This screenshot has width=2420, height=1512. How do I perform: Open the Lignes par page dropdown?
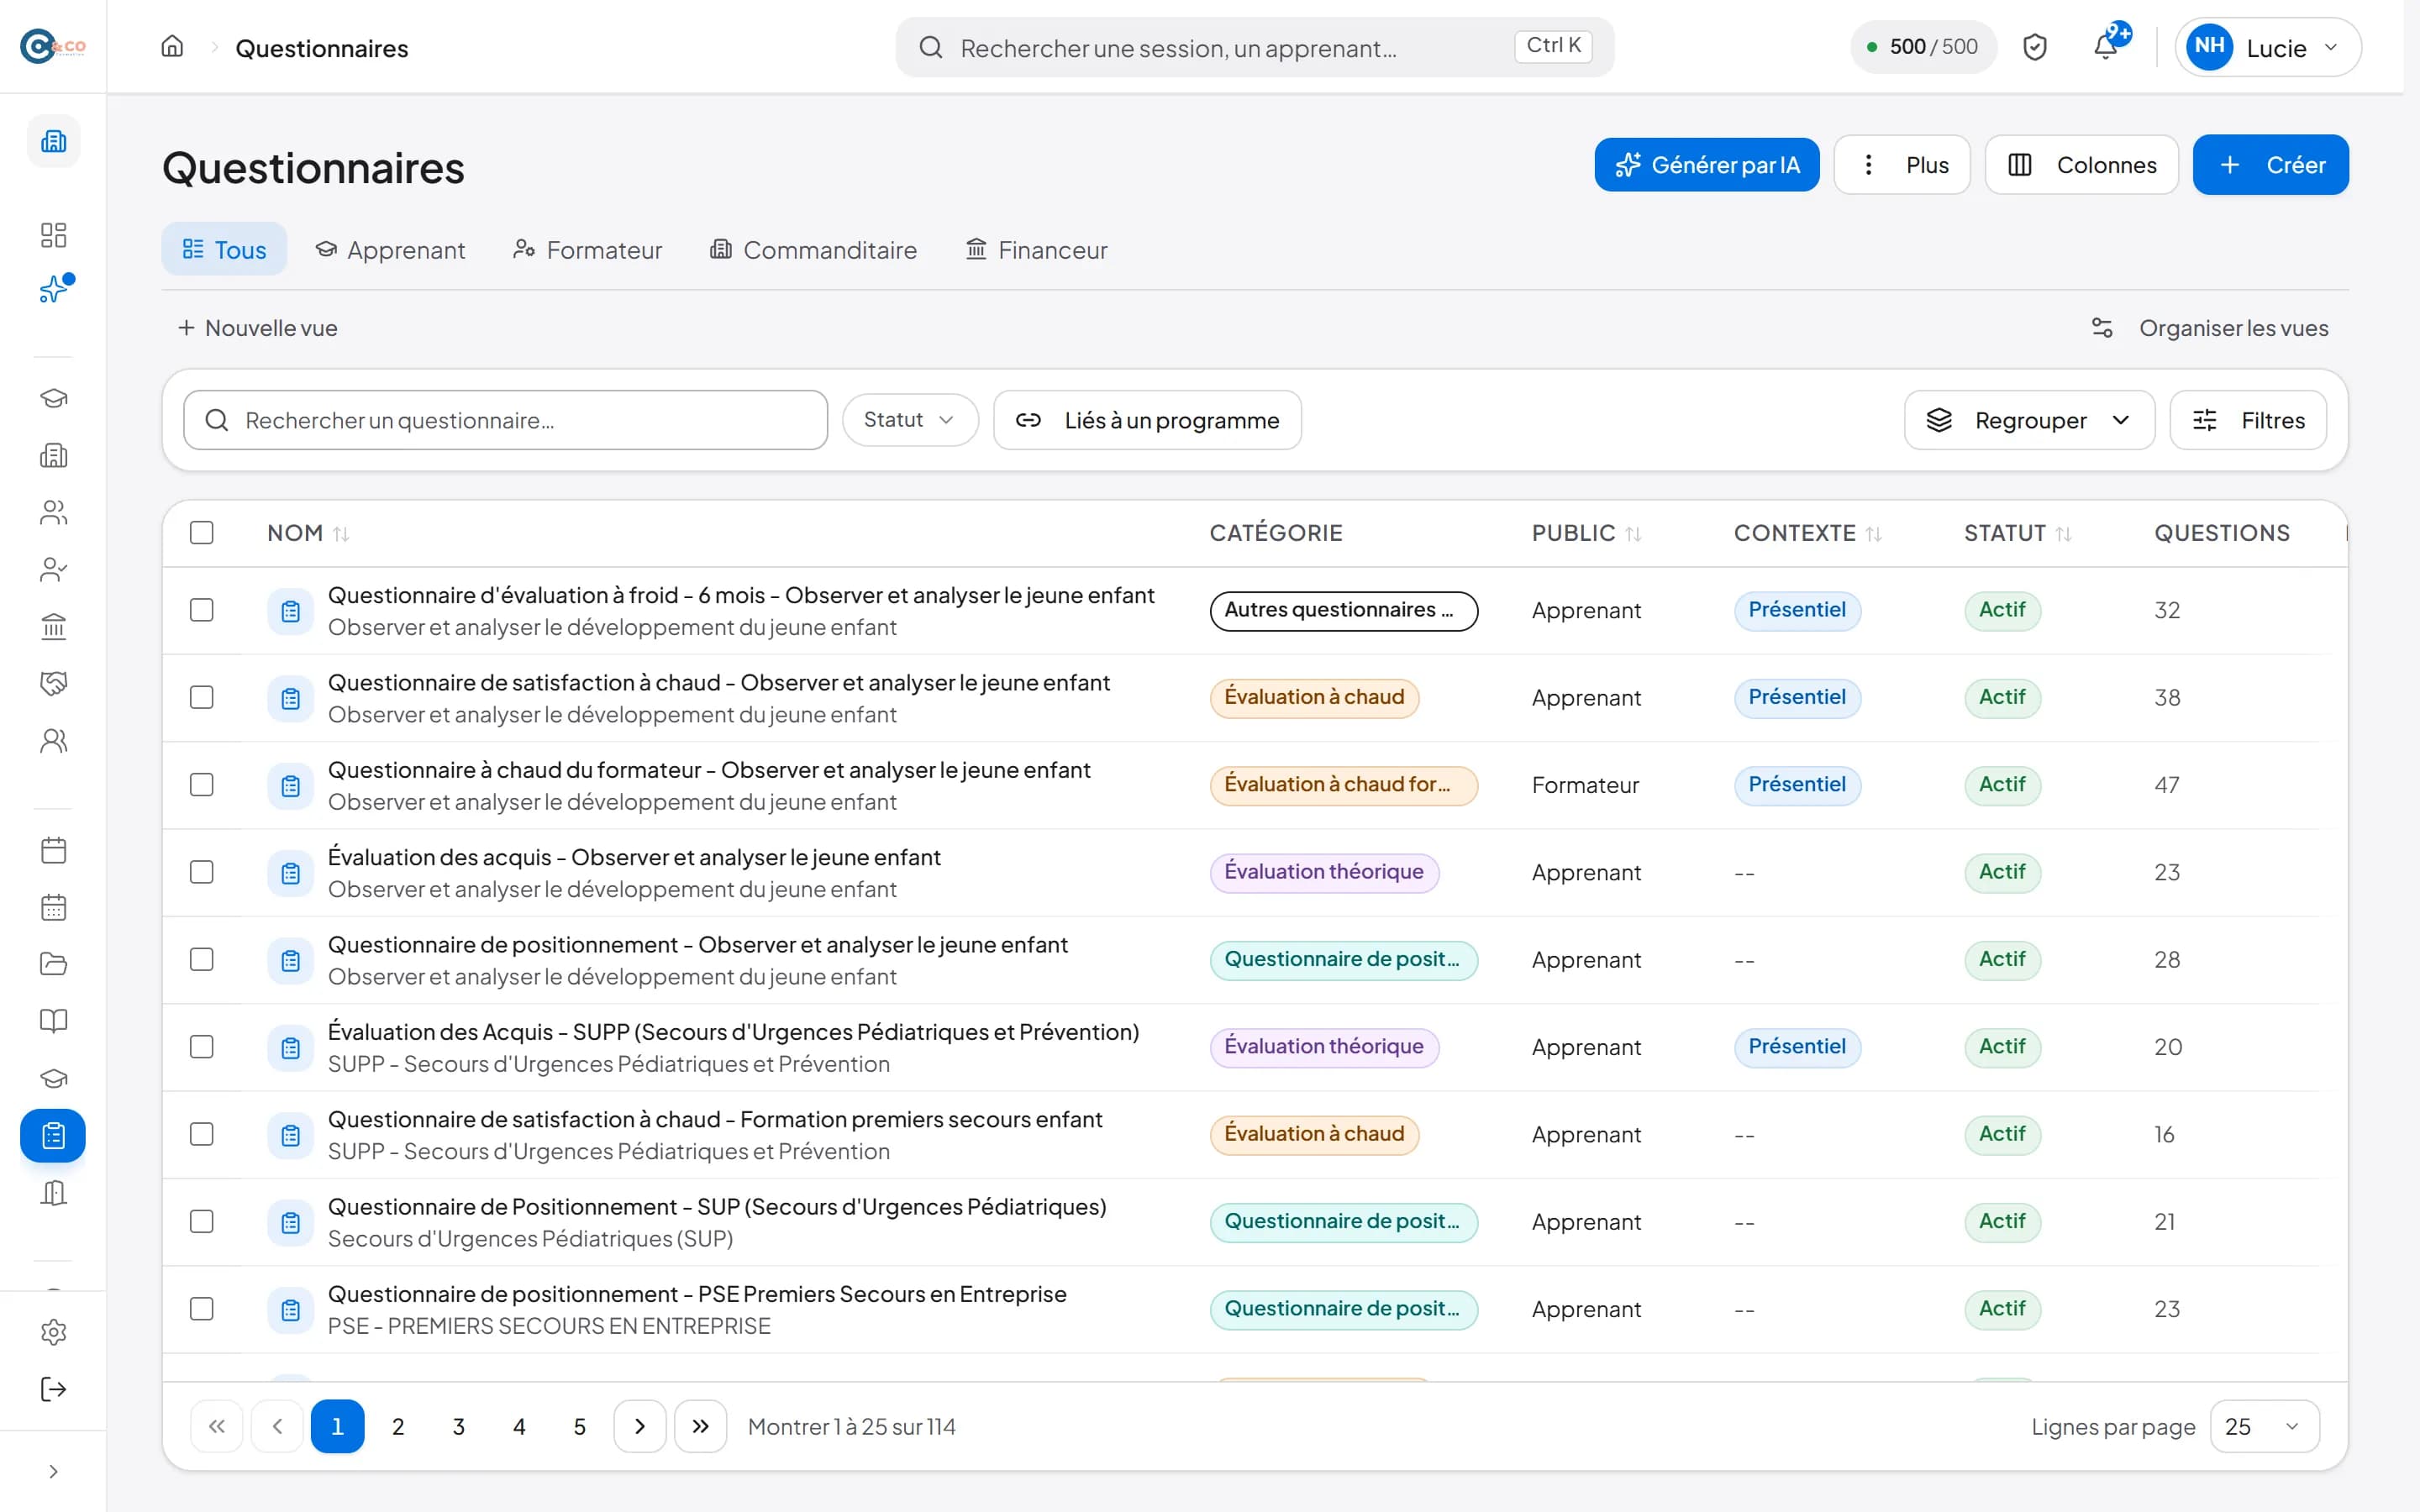2264,1426
